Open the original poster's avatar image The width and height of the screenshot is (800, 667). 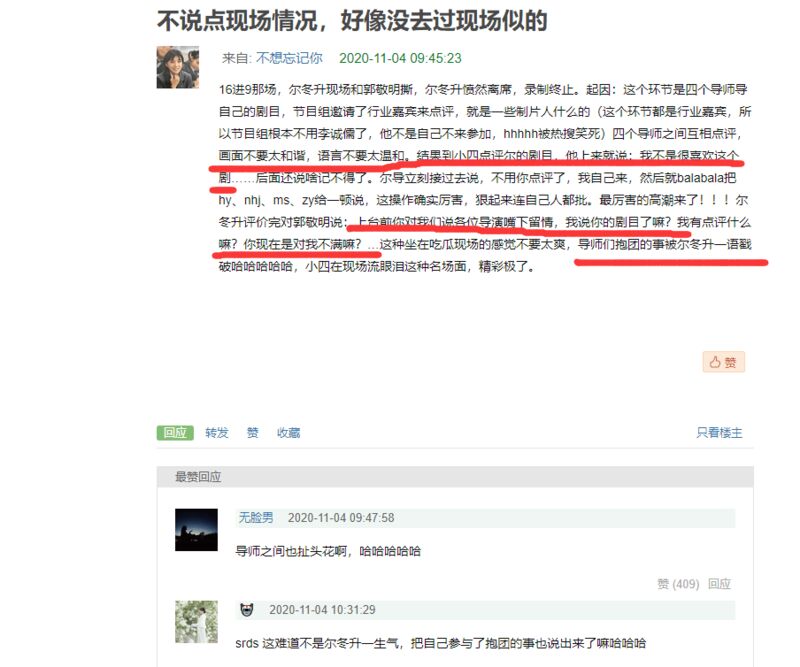(178, 67)
